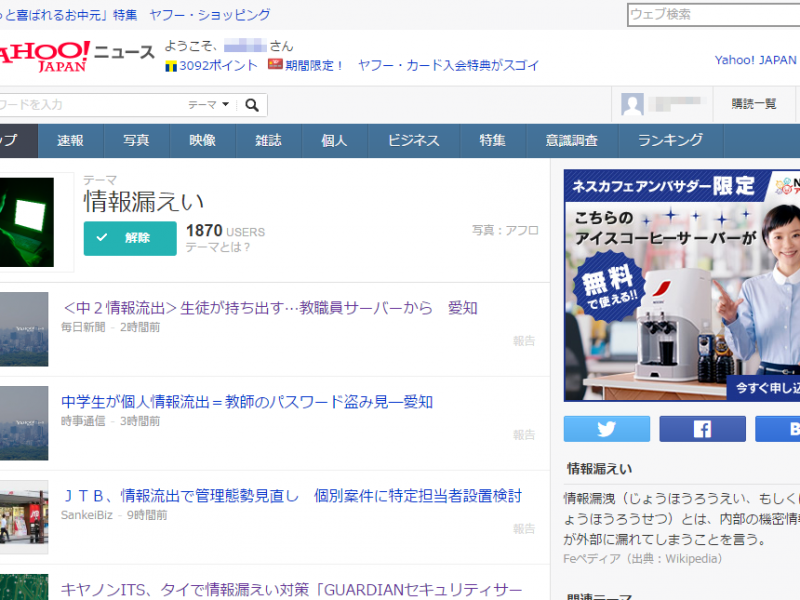Click the テーマとは？ help link
This screenshot has height=600, width=800.
(218, 247)
